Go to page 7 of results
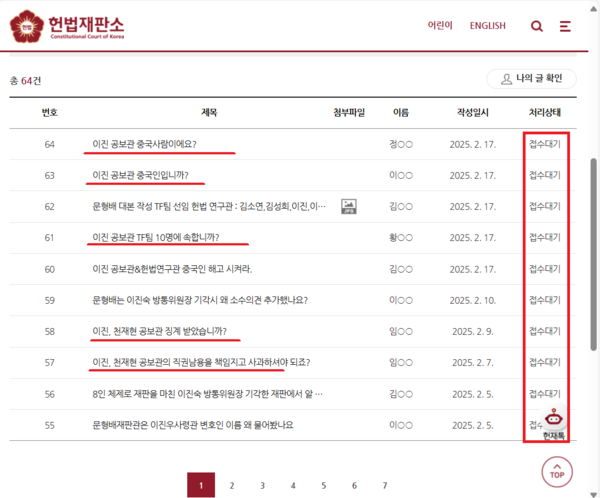600x498 pixels. click(x=385, y=486)
